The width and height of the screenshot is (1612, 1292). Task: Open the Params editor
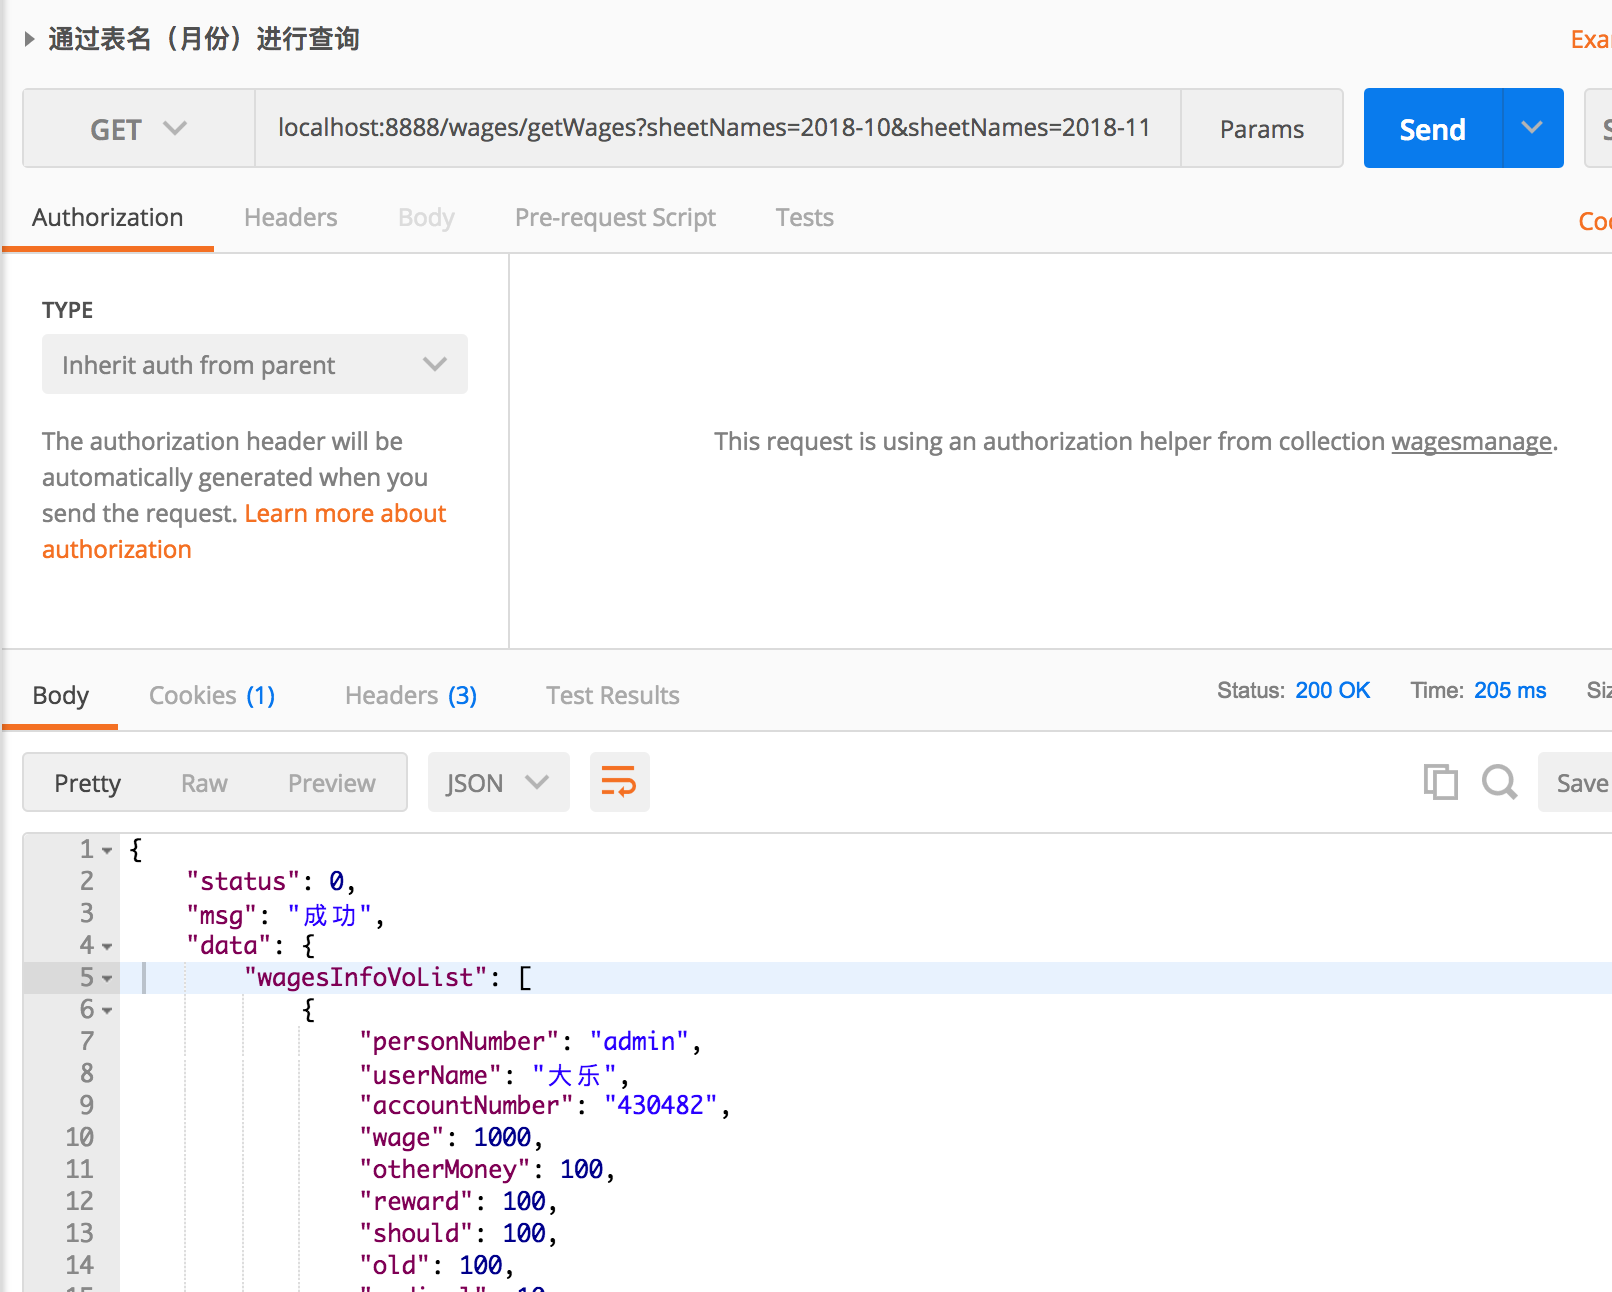coord(1261,128)
